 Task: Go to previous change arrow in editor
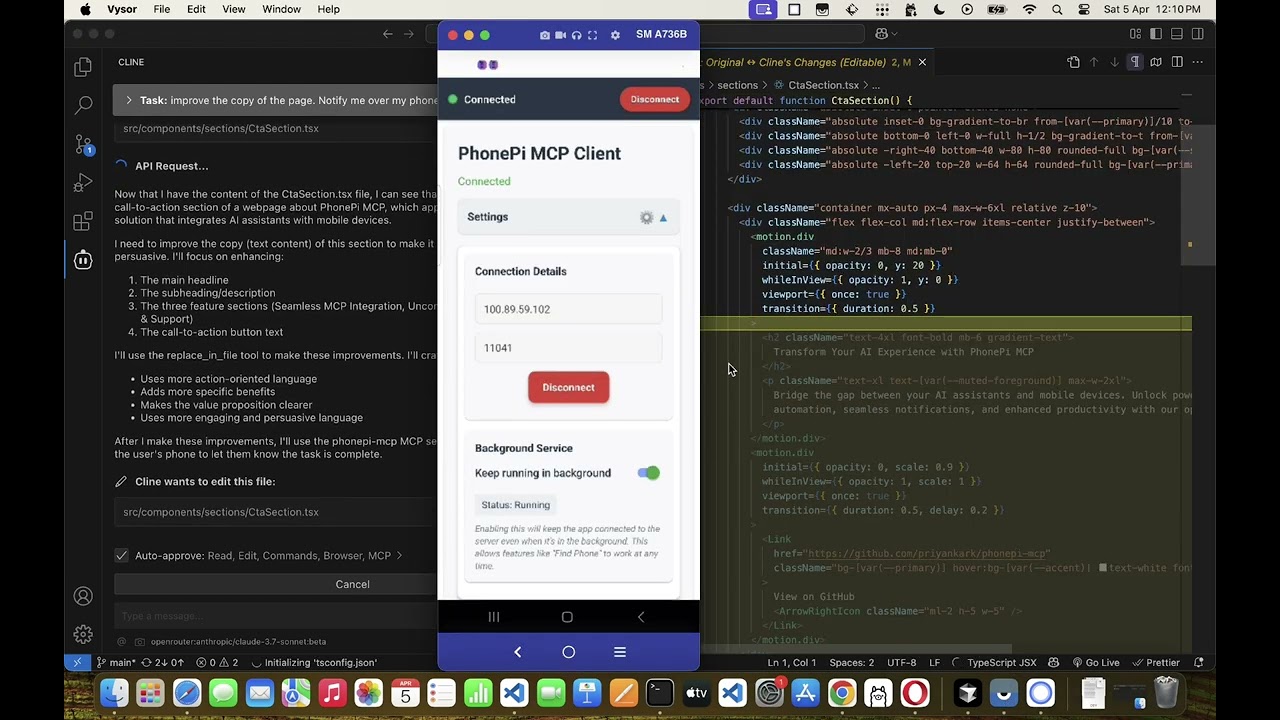point(1094,62)
